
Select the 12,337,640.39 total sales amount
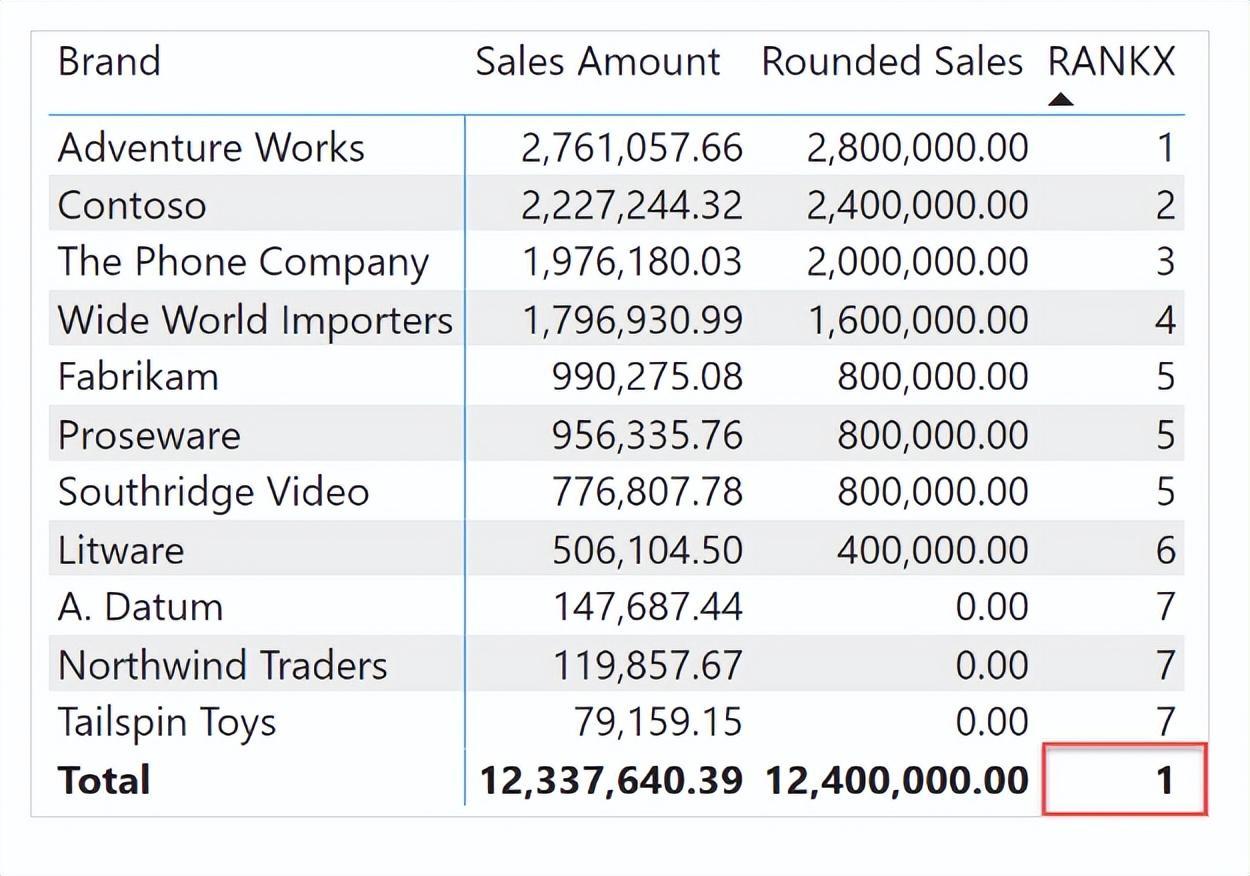[611, 780]
